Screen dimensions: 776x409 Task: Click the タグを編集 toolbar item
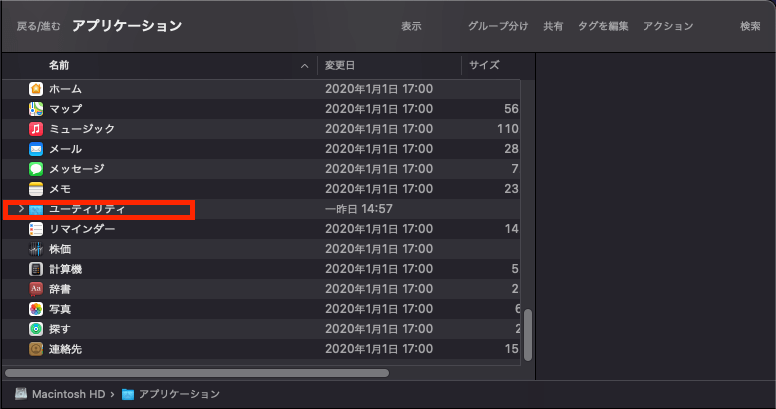pyautogui.click(x=603, y=26)
